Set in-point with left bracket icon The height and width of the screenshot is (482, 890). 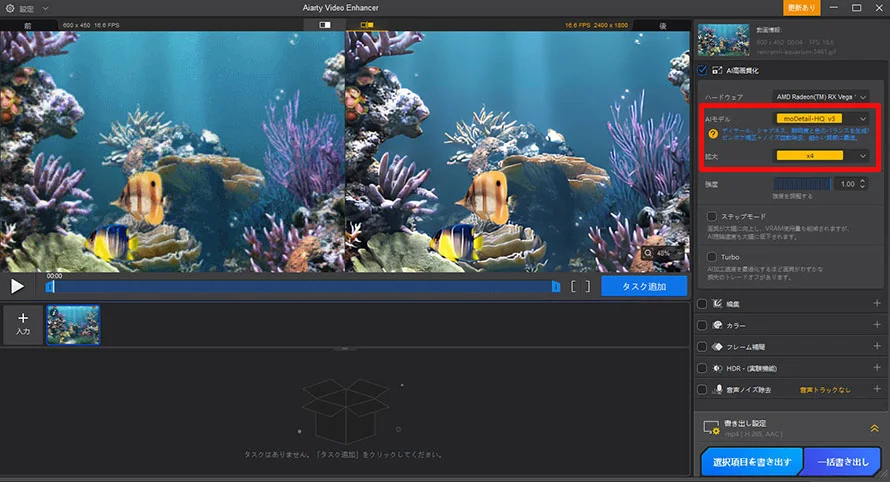pos(574,287)
